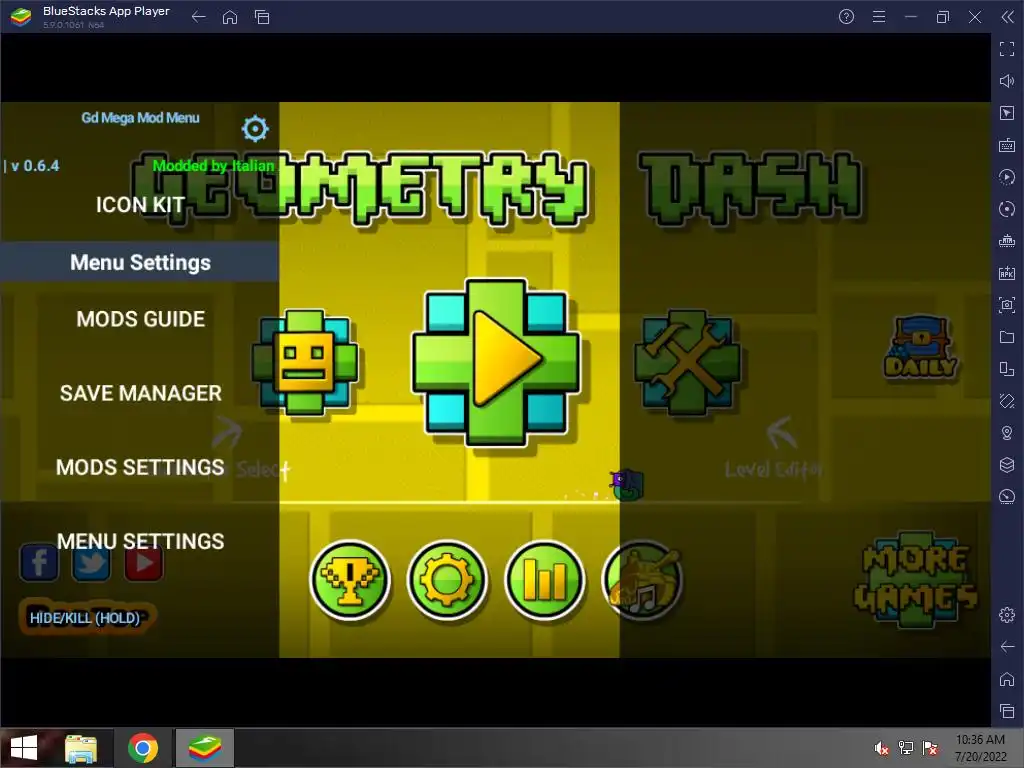Image resolution: width=1024 pixels, height=768 pixels.
Task: Click the rotate screen sidebar icon
Action: click(1007, 369)
